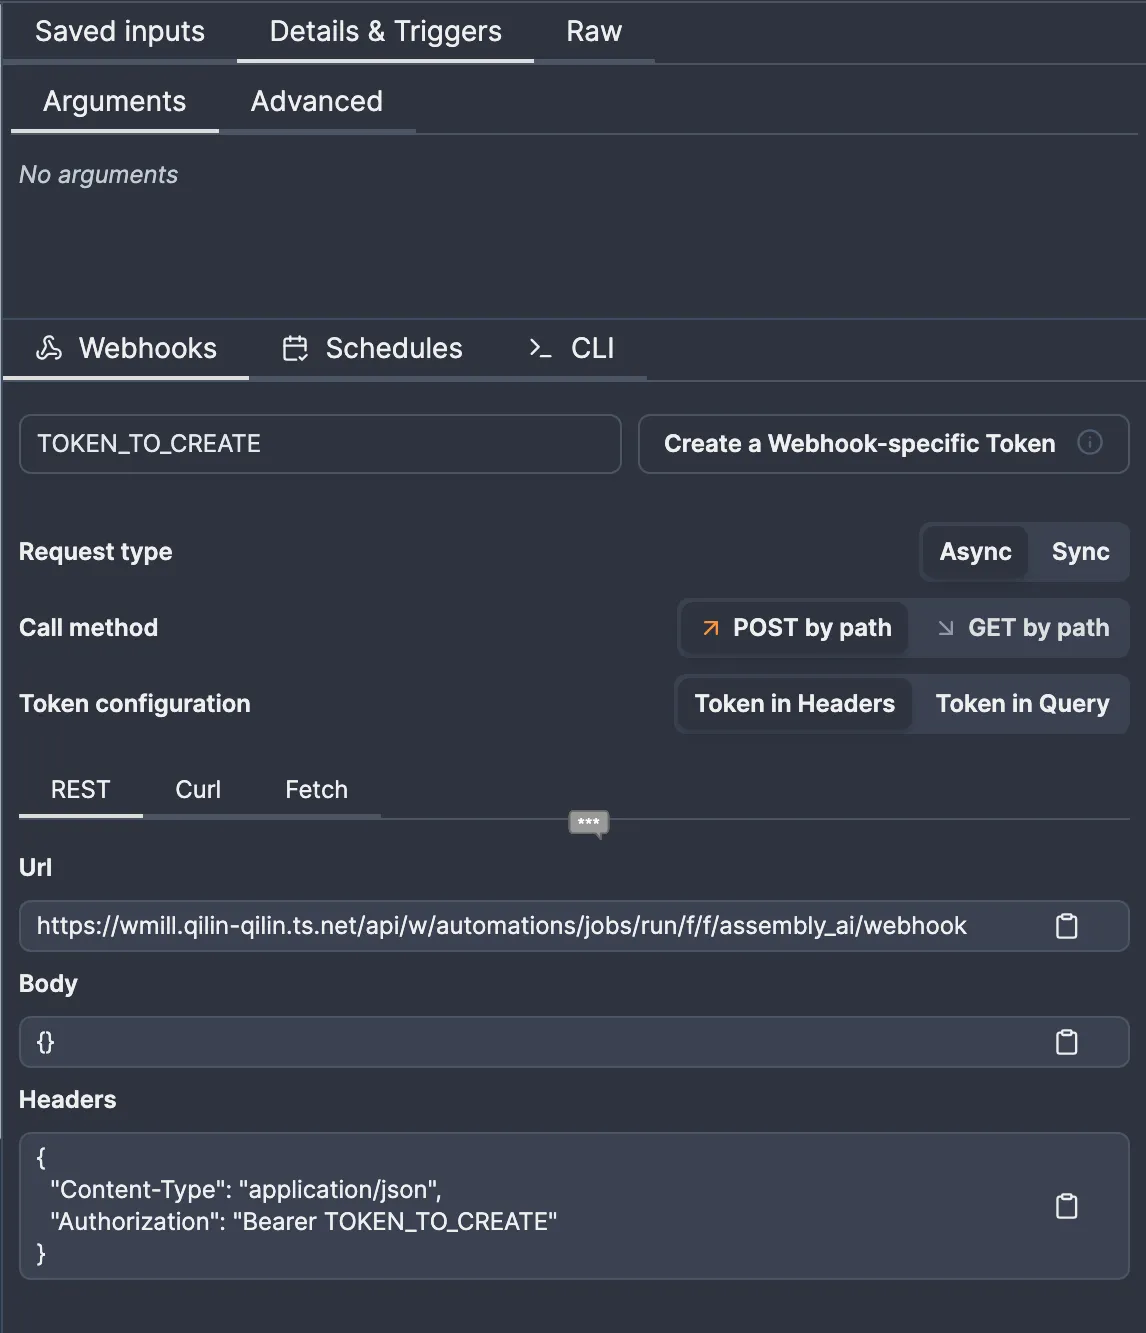Click the info icon beside Create Token
Screen dimensions: 1146x1333
[1090, 443]
